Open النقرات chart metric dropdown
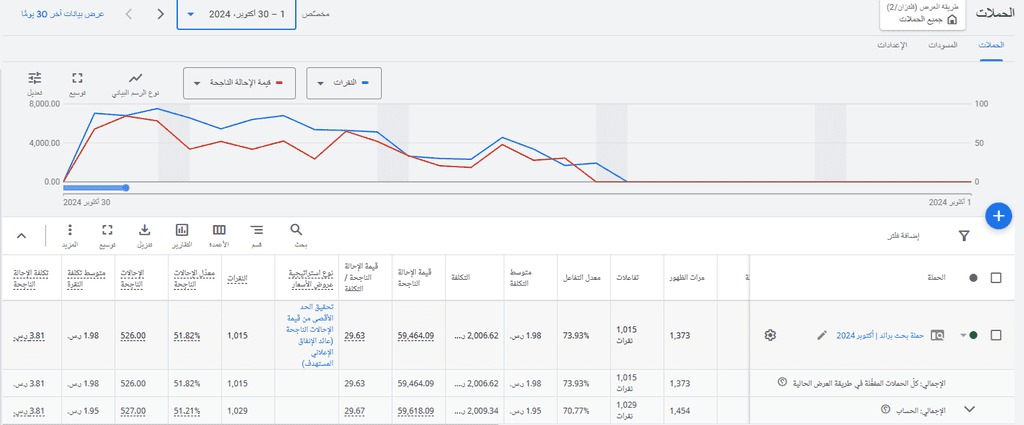The image size is (1024, 425). (344, 84)
